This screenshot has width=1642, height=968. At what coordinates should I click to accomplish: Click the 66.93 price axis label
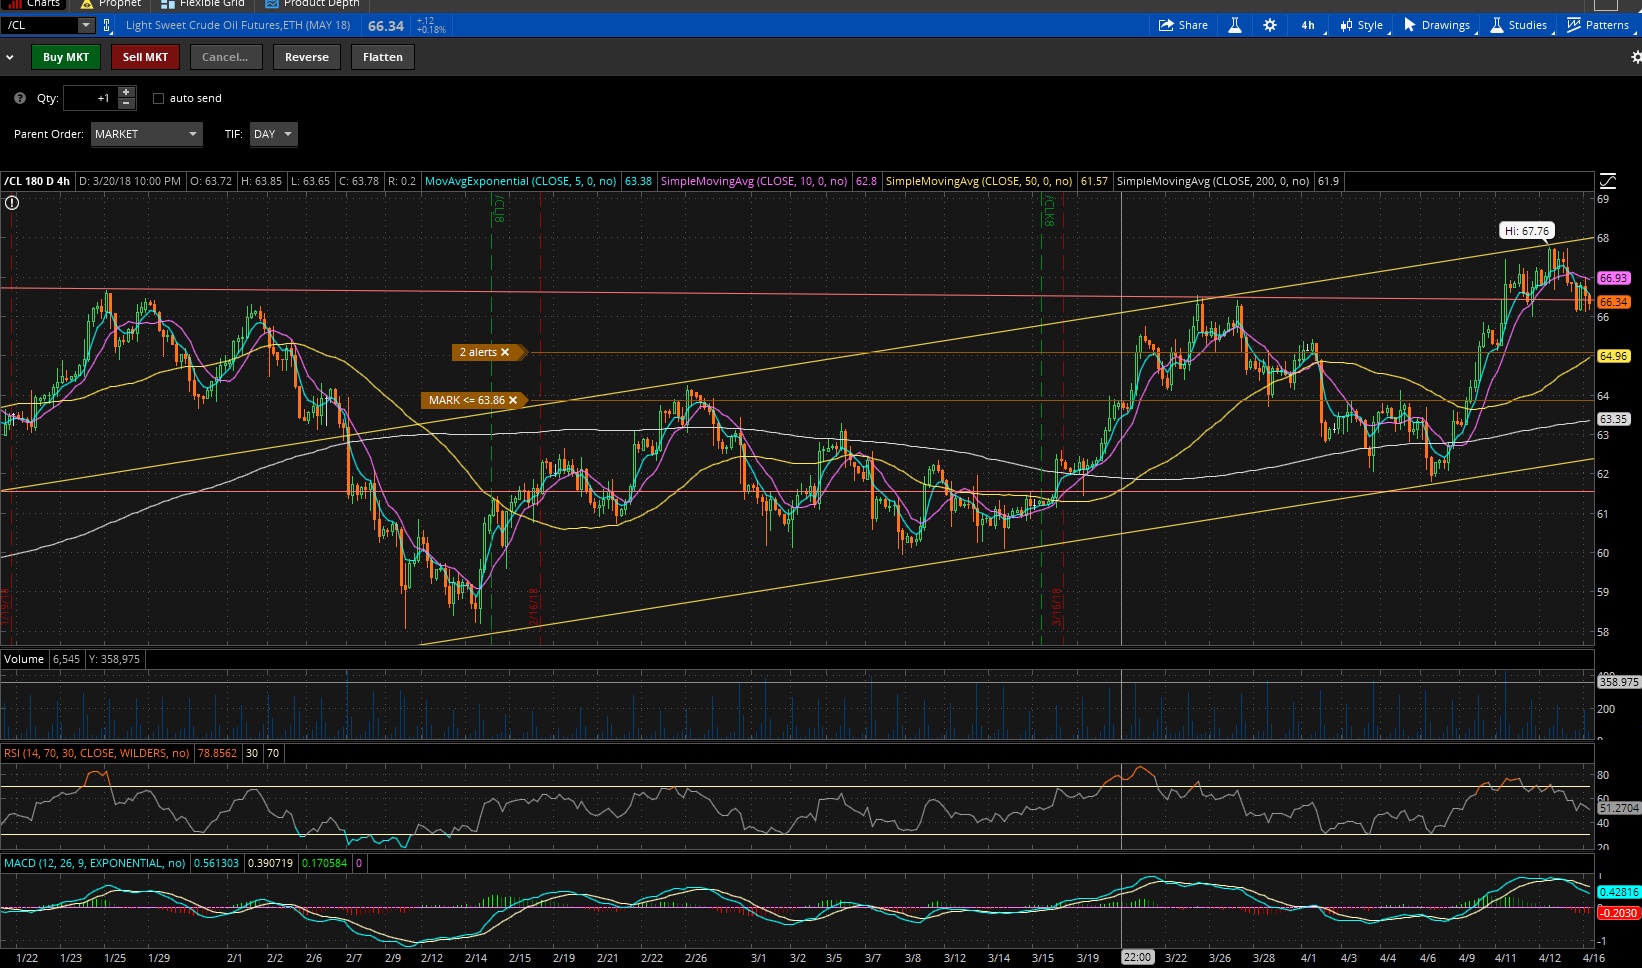pos(1613,278)
